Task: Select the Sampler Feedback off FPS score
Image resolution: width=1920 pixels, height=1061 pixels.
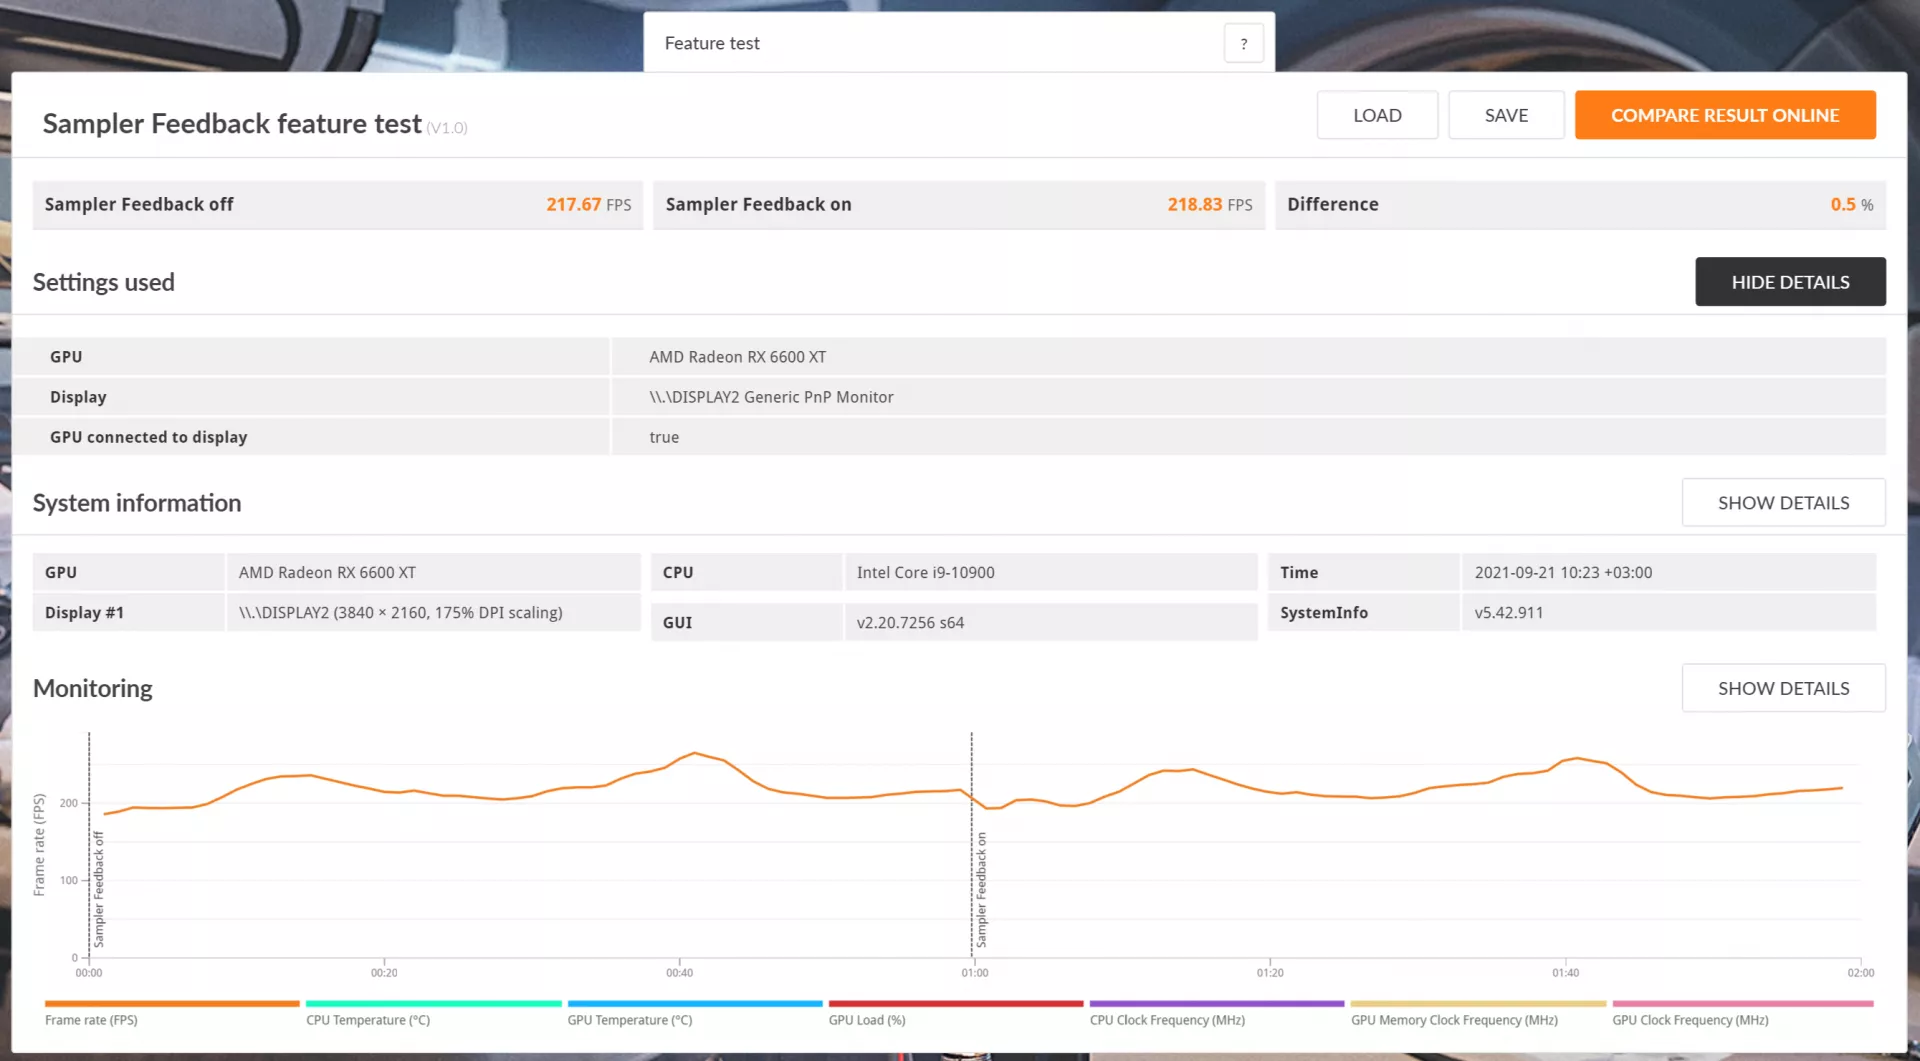Action: [x=588, y=204]
